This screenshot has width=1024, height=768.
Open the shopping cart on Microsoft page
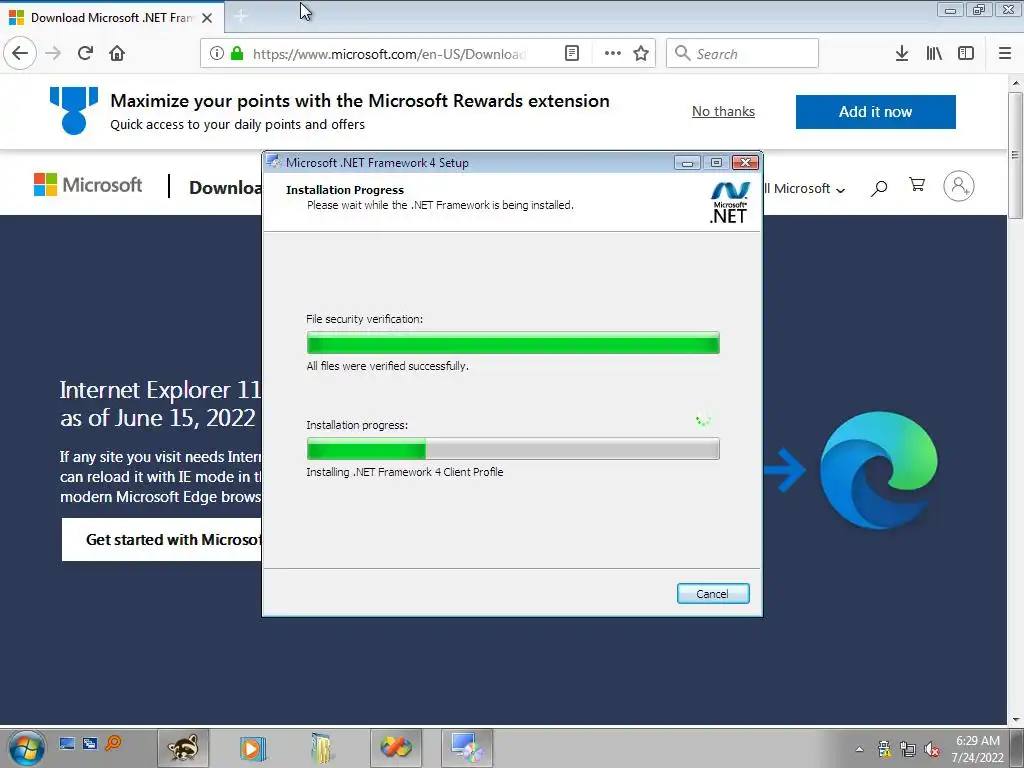click(x=917, y=185)
